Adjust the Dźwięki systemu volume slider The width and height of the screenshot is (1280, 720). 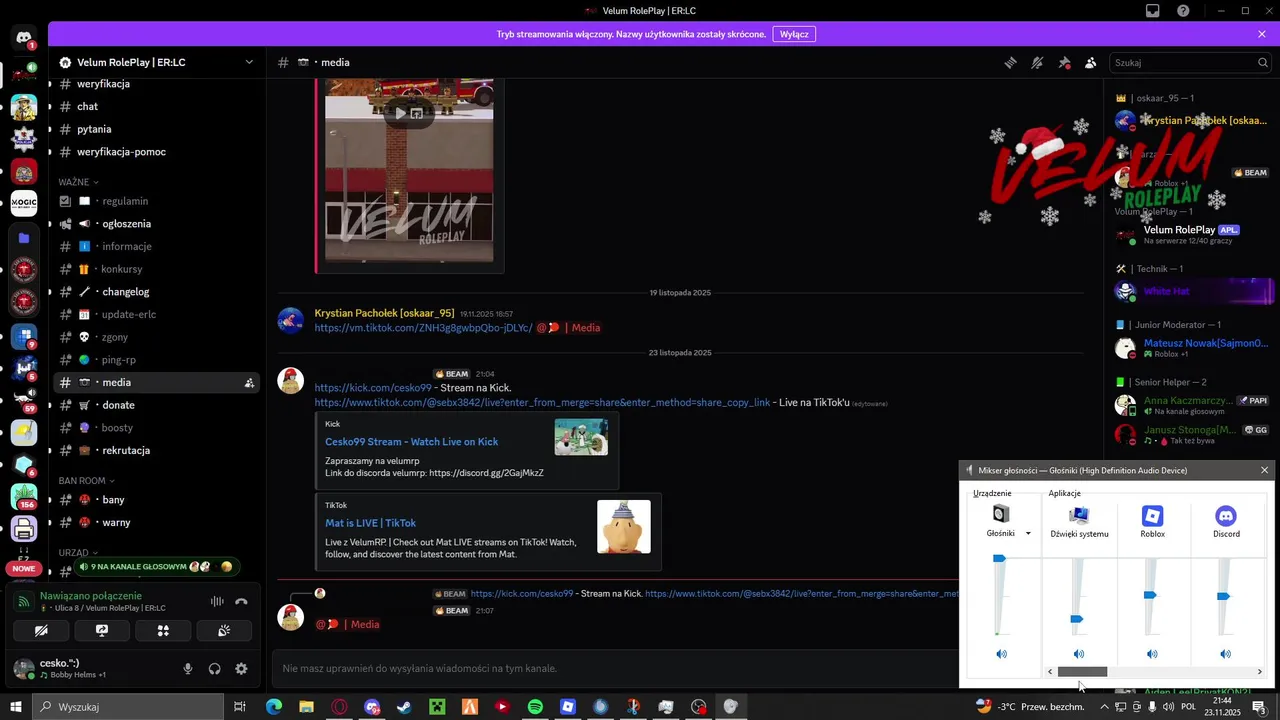click(x=1077, y=620)
